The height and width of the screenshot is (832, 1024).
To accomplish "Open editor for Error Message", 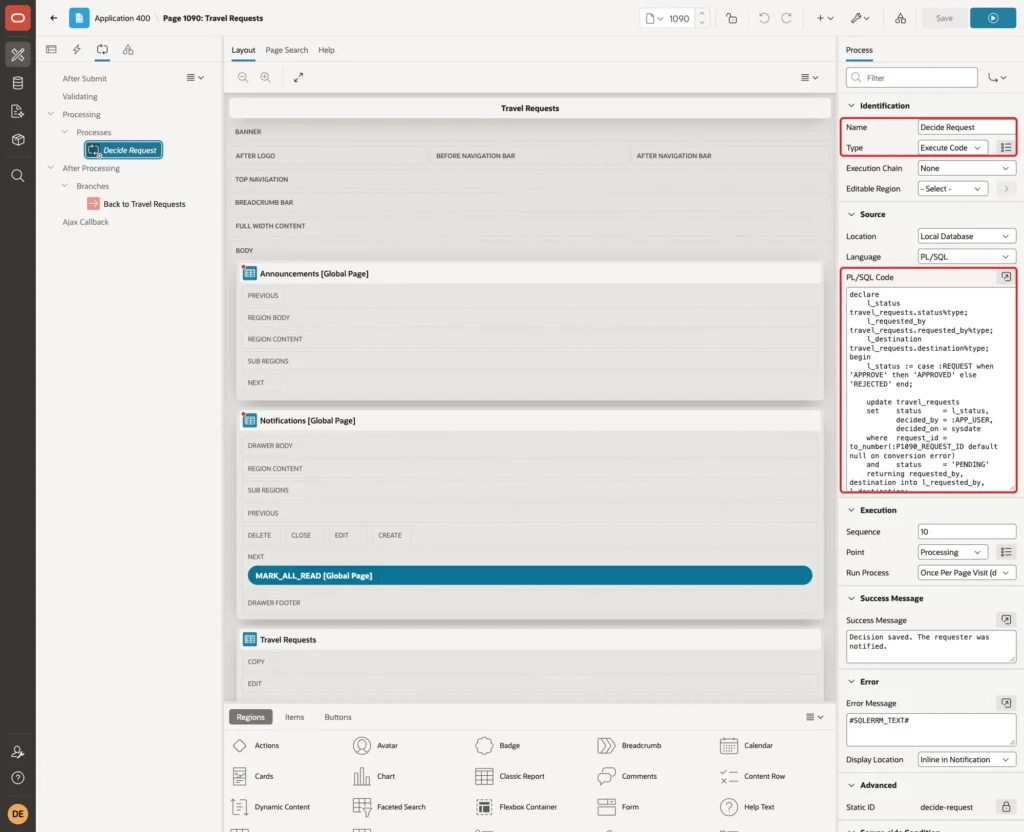I will [1006, 703].
